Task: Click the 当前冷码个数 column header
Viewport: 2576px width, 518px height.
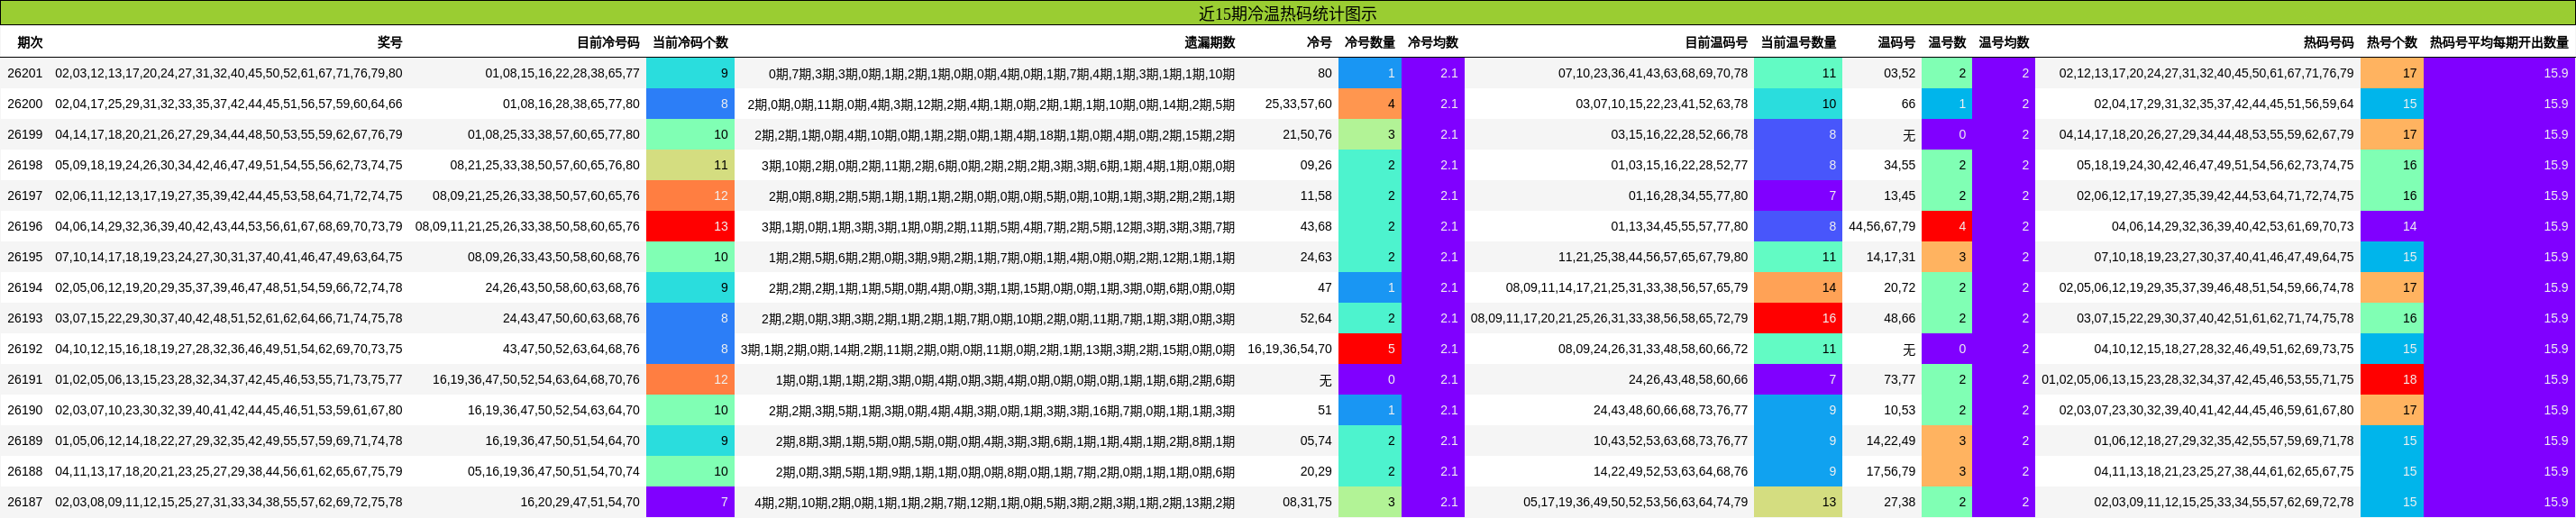Action: (690, 43)
